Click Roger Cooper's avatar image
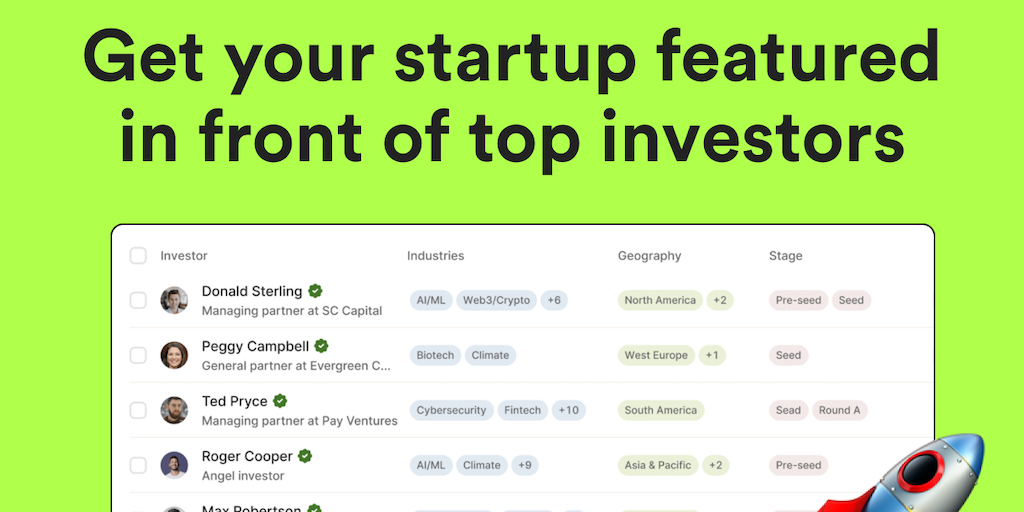The image size is (1024, 512). point(174,465)
